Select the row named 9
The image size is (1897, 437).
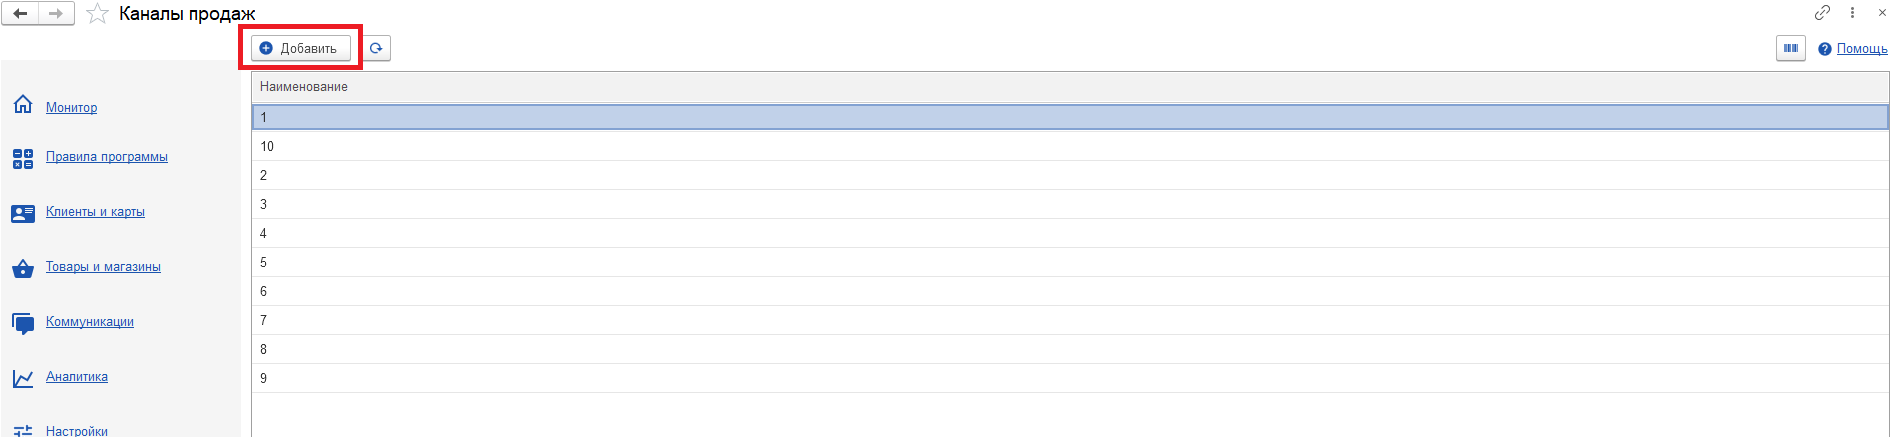point(1070,378)
